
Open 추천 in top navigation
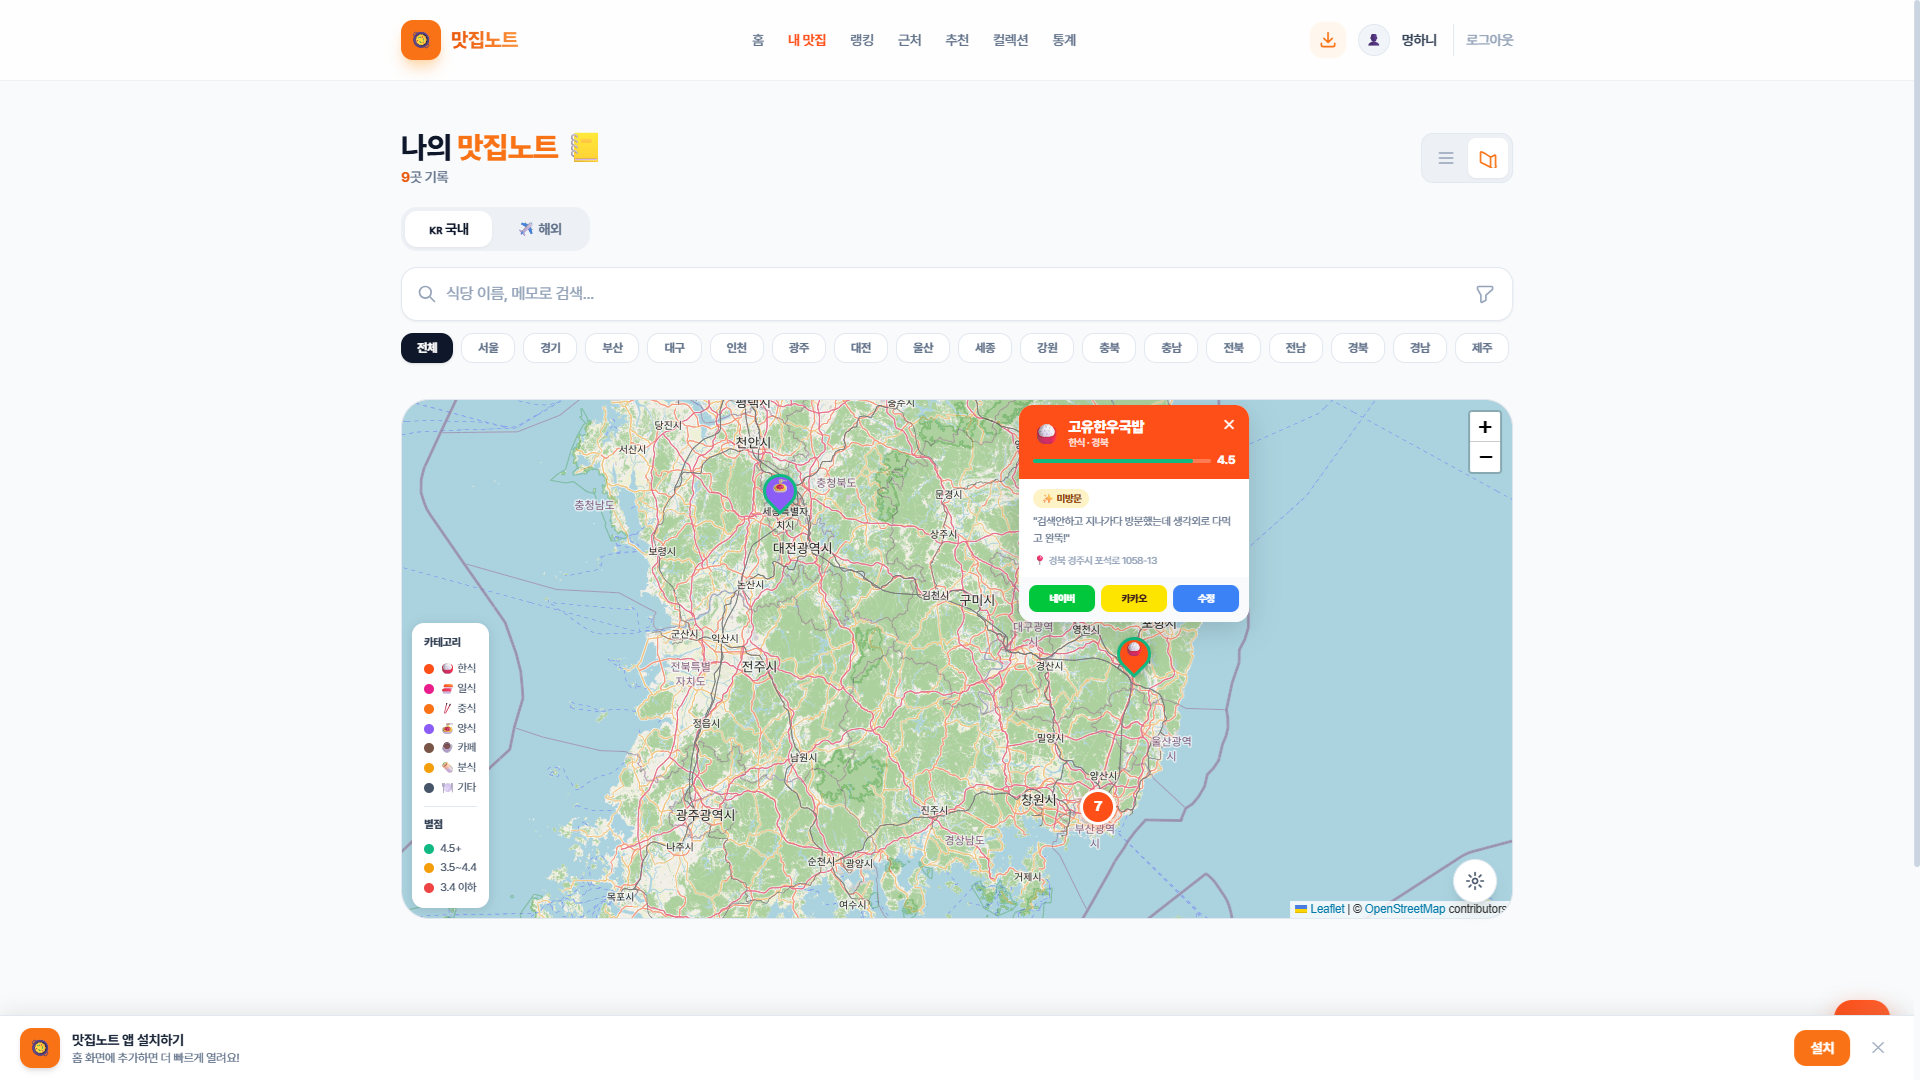[957, 40]
